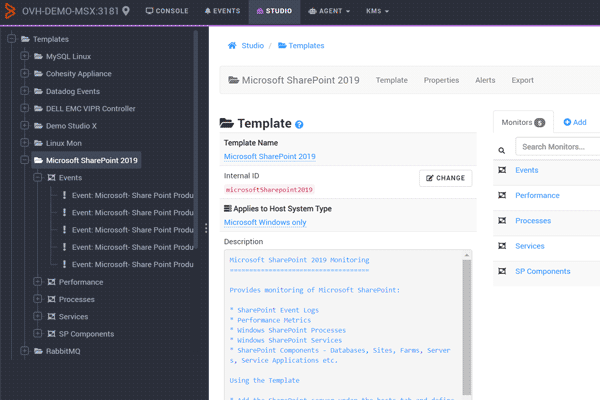
Task: Open the KMS dropdown menu
Action: pyautogui.click(x=377, y=11)
